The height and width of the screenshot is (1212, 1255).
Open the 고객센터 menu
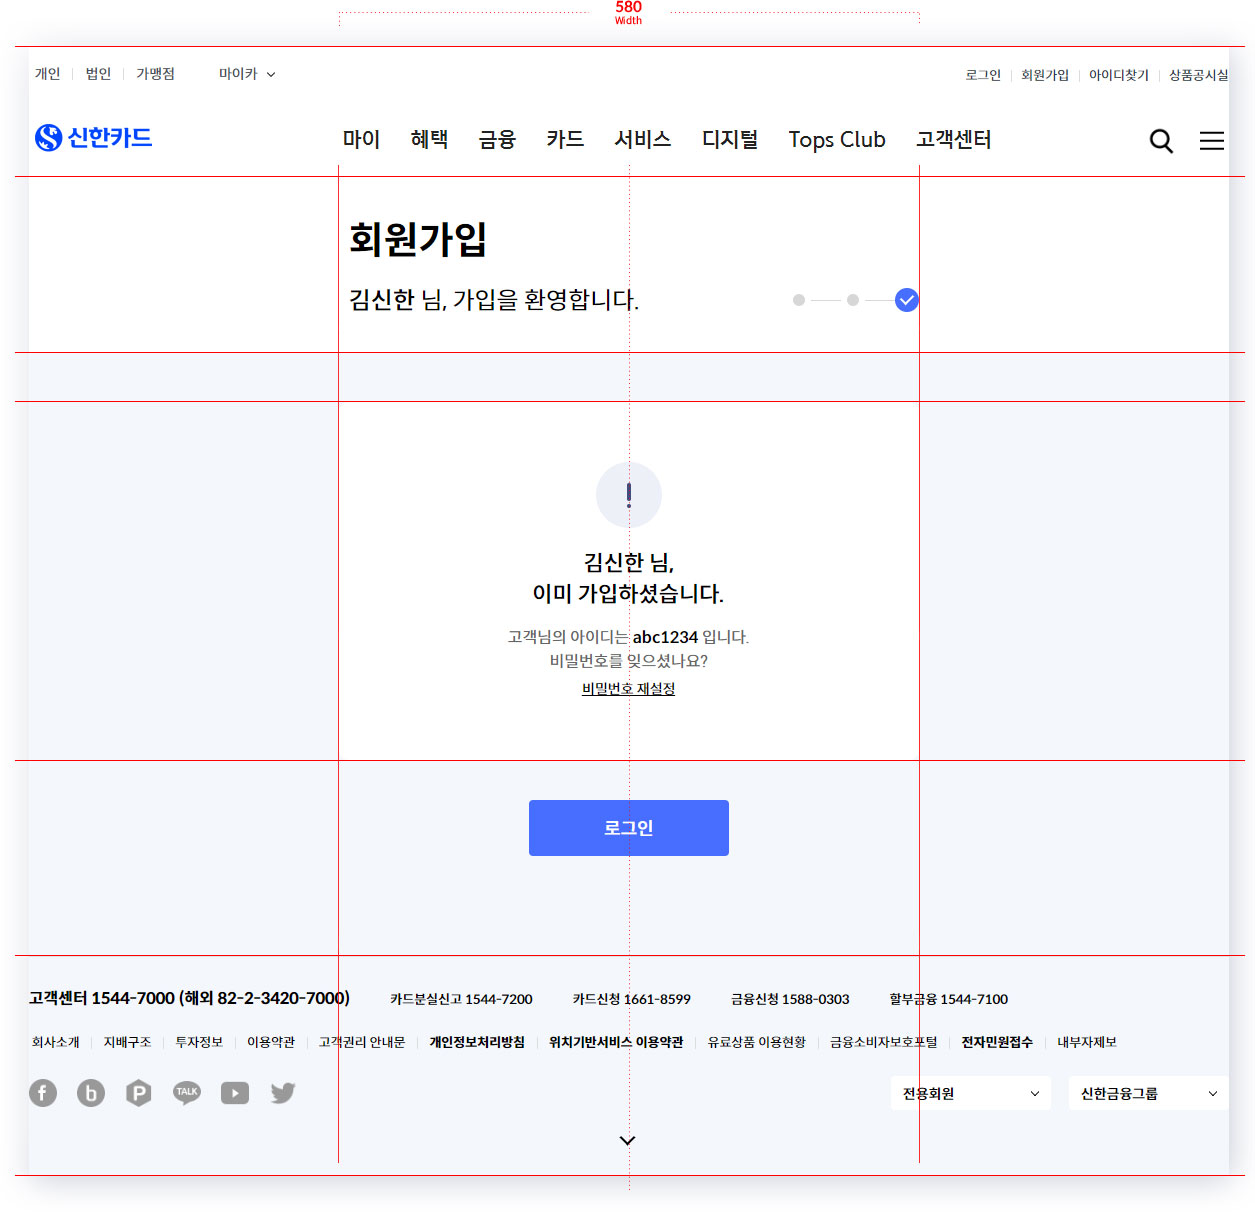pos(954,140)
